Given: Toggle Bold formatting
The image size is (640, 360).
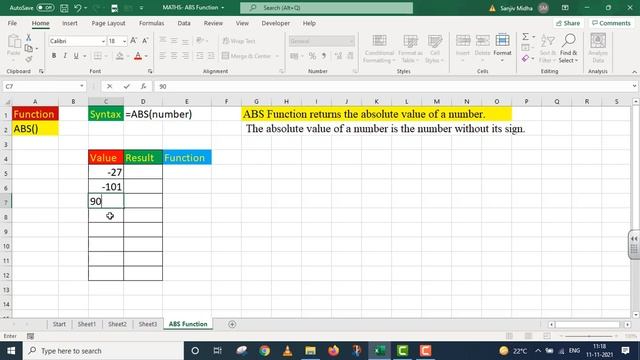Looking at the screenshot, I should coord(54,56).
